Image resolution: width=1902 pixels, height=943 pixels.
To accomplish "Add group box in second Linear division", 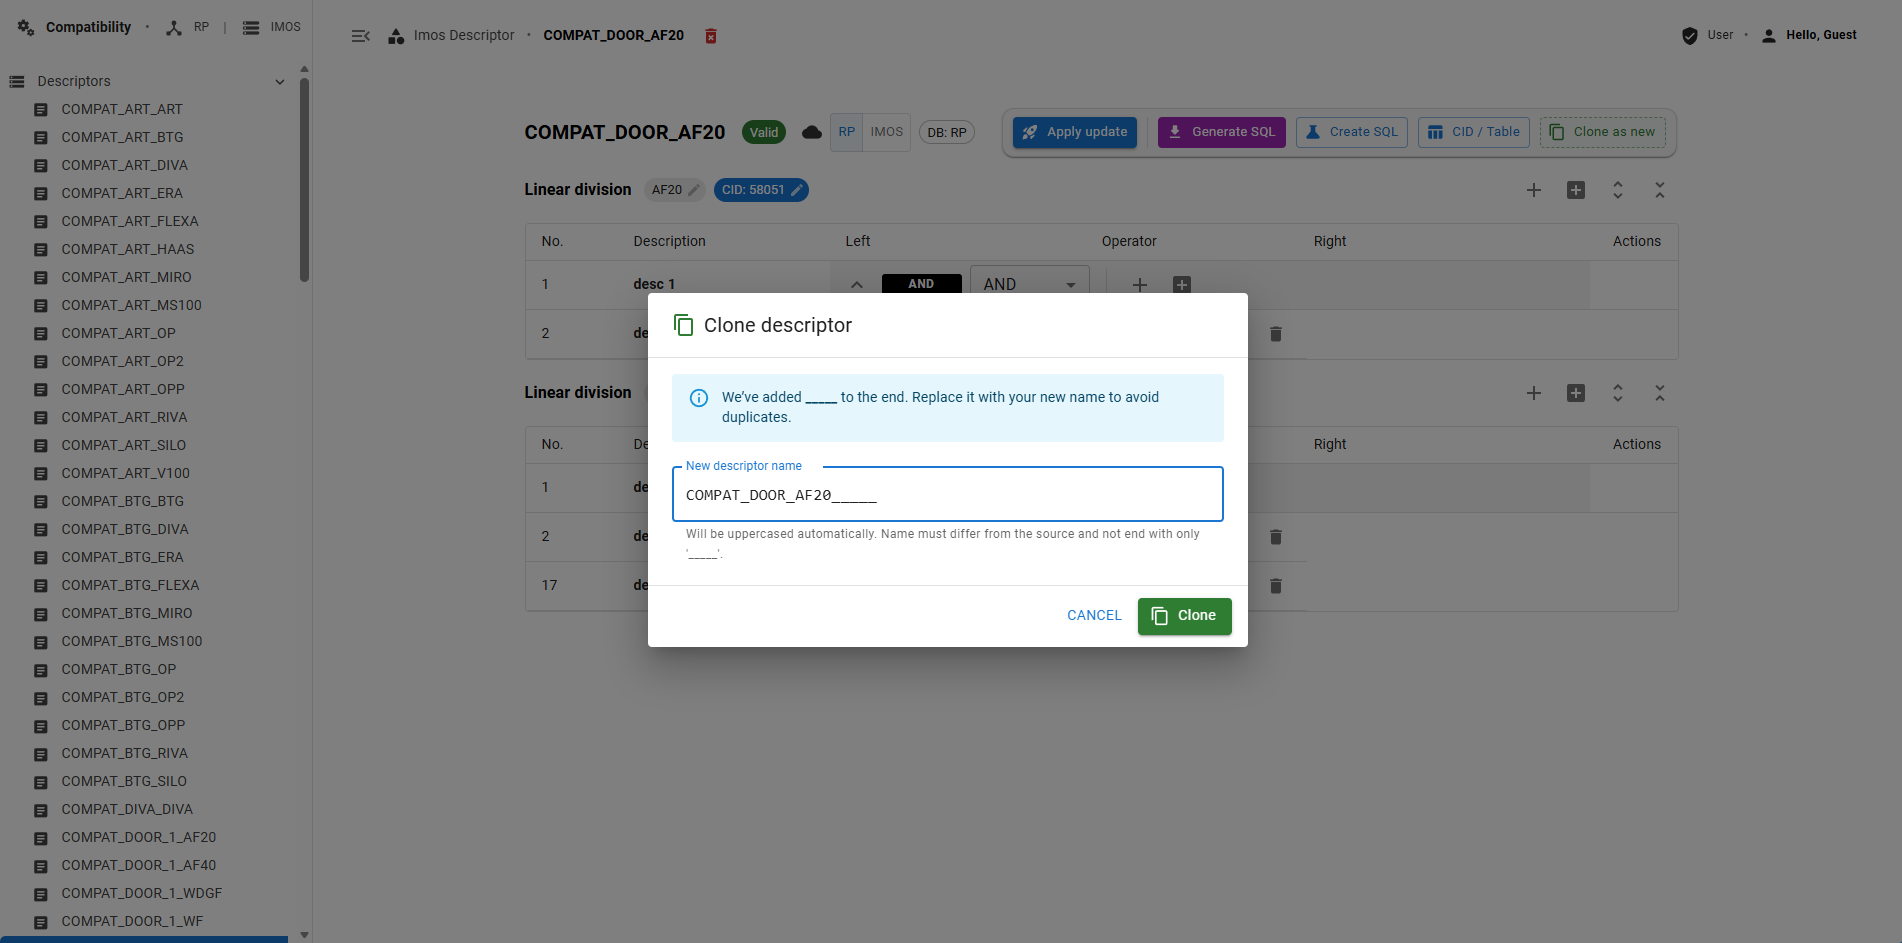I will tap(1576, 393).
